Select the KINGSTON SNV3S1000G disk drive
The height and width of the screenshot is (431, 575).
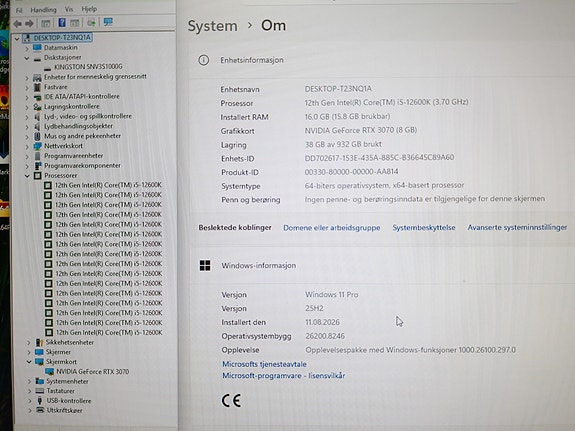(x=88, y=67)
